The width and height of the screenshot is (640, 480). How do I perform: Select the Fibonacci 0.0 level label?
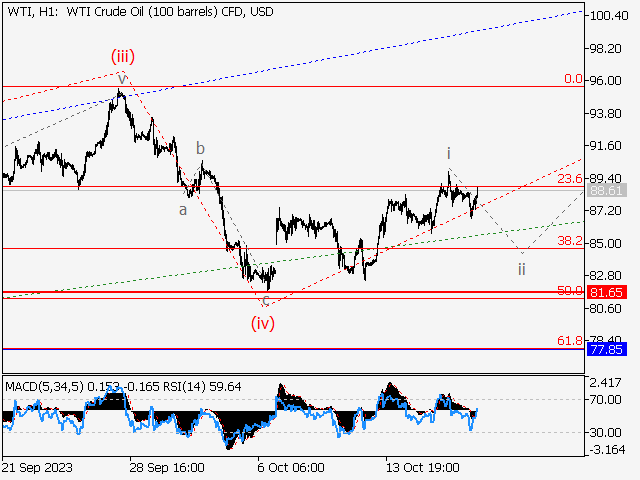(x=573, y=79)
